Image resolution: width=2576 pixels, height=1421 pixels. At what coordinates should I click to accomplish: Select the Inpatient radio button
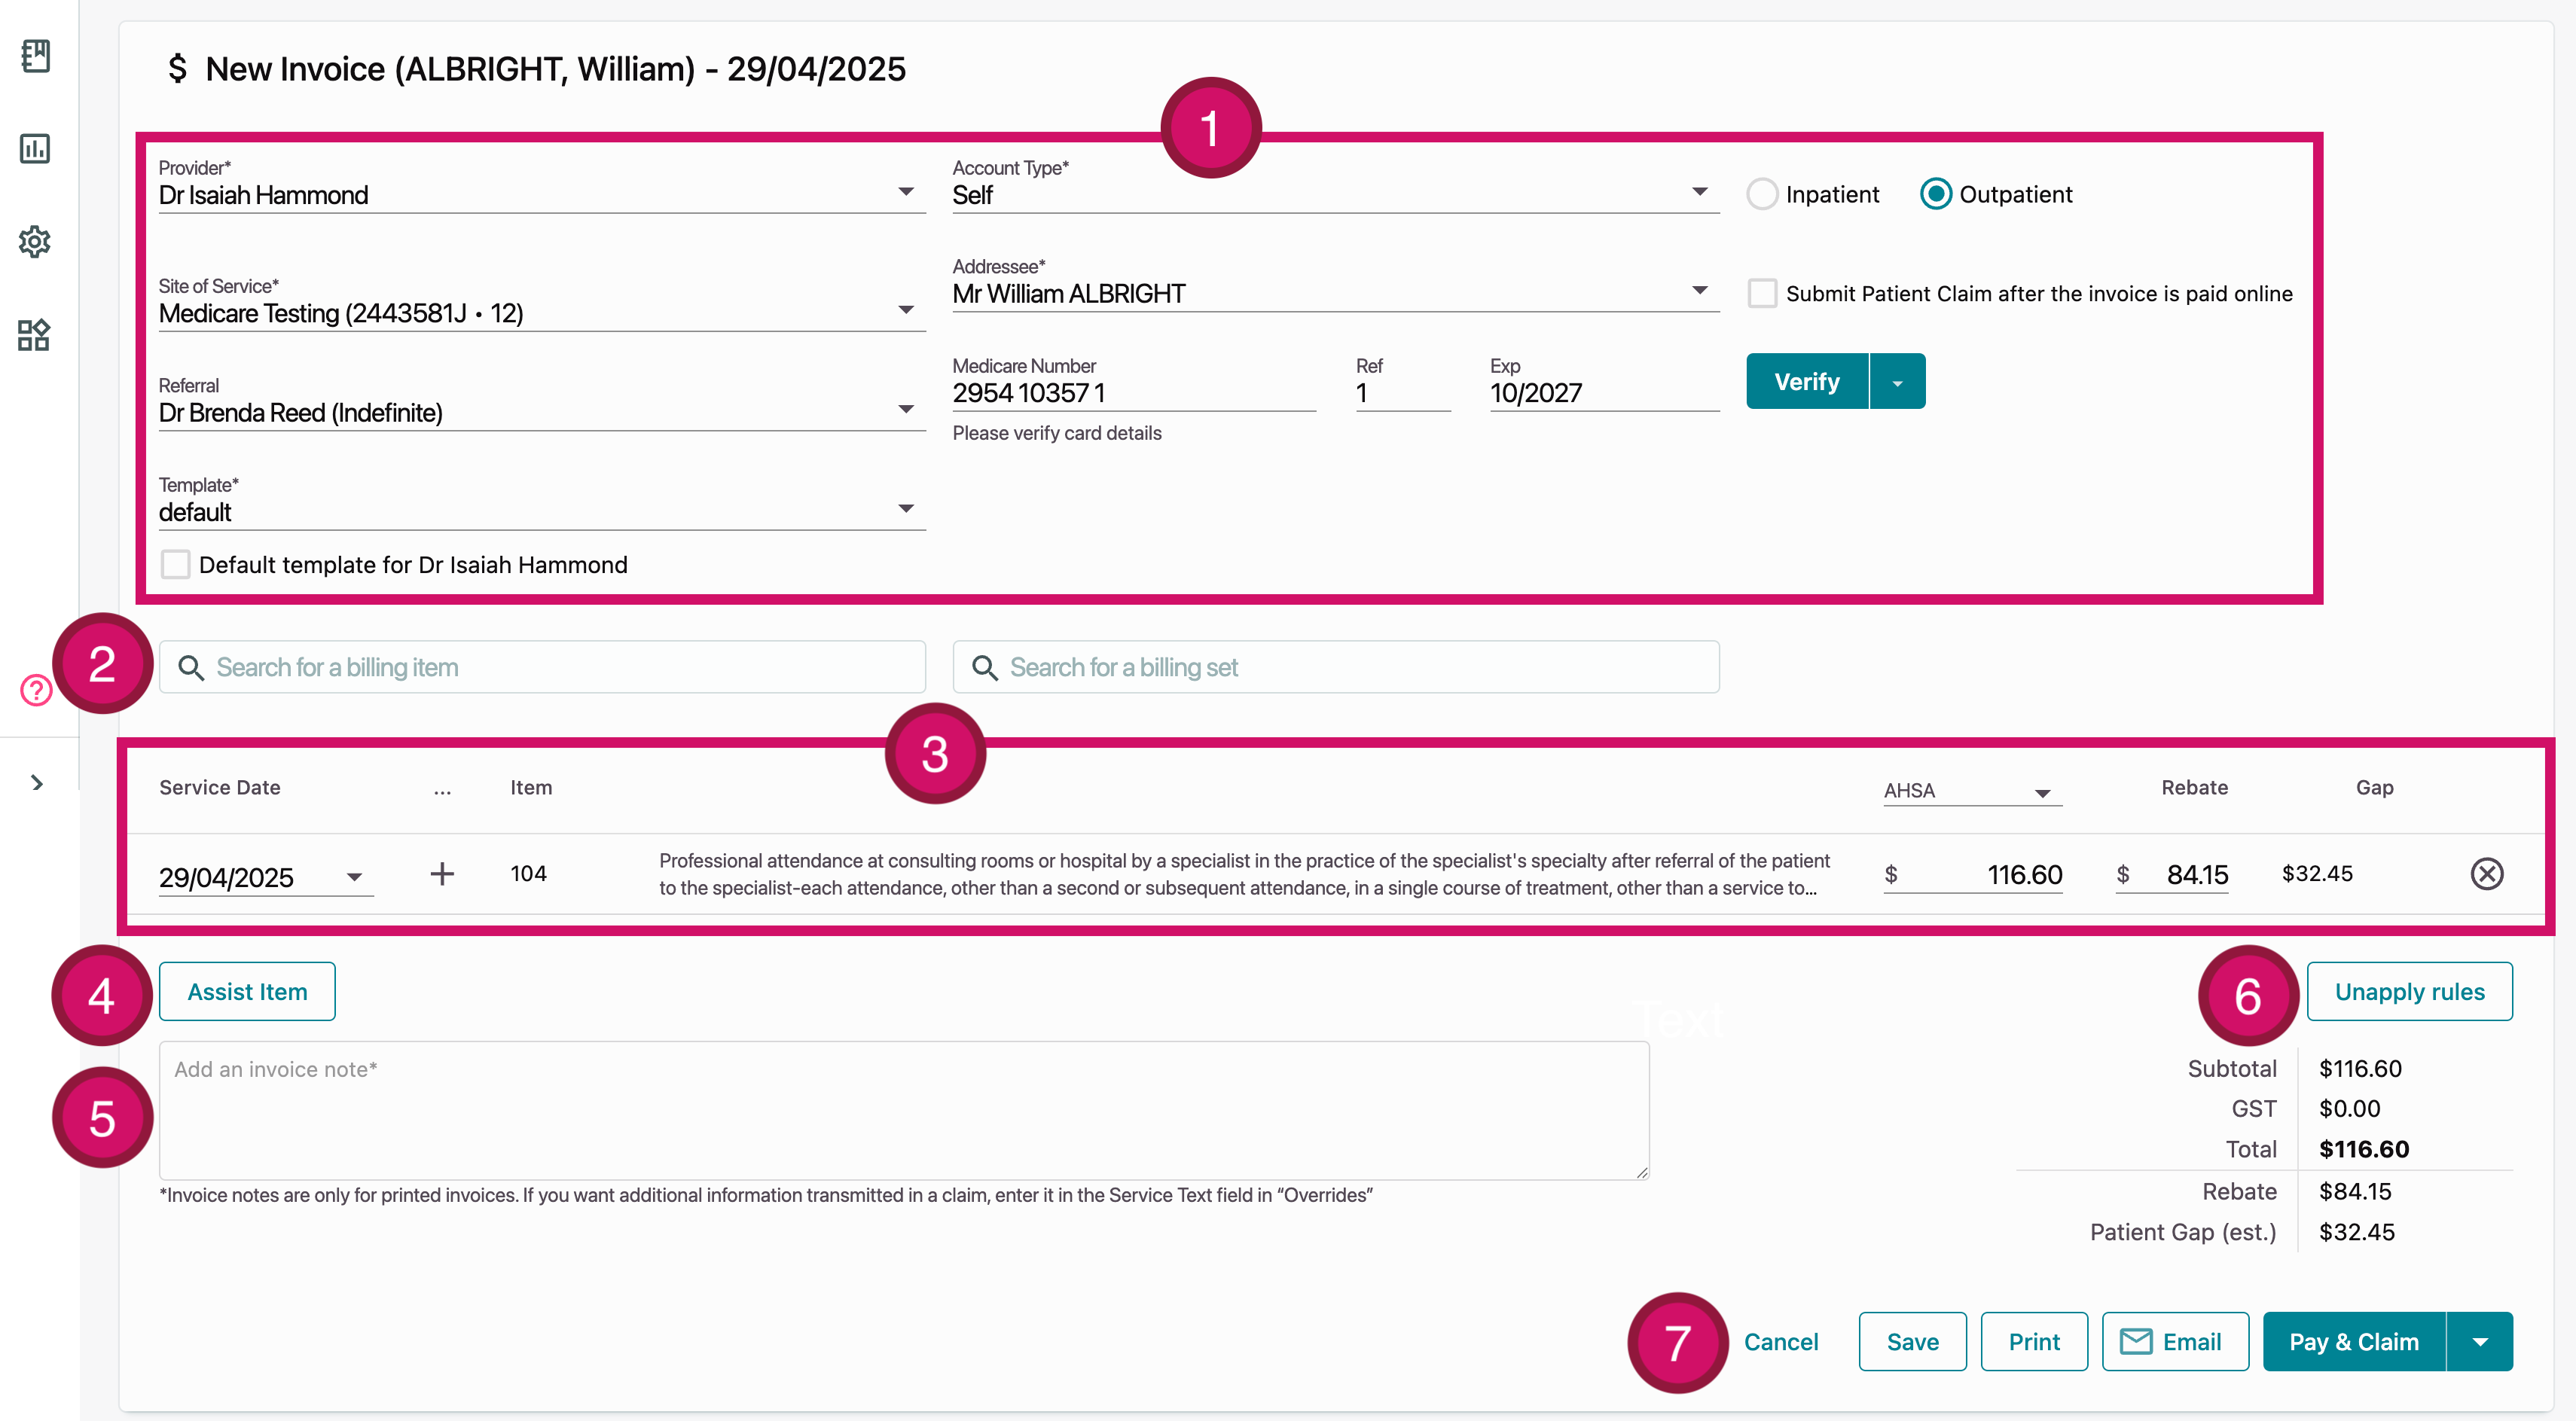tap(1762, 193)
